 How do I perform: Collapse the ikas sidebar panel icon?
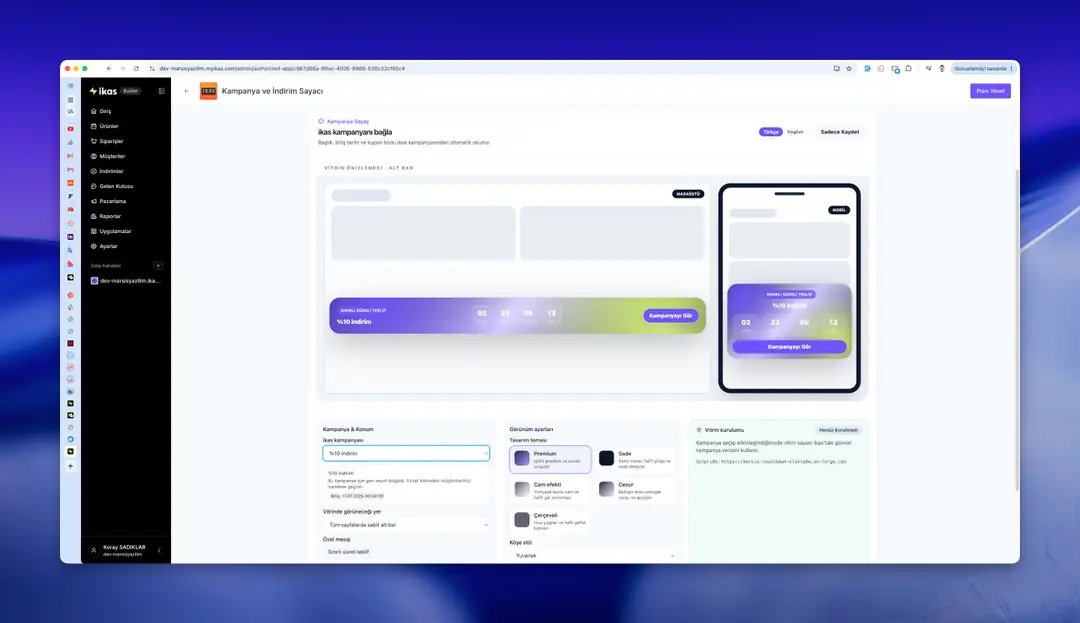[x=161, y=91]
